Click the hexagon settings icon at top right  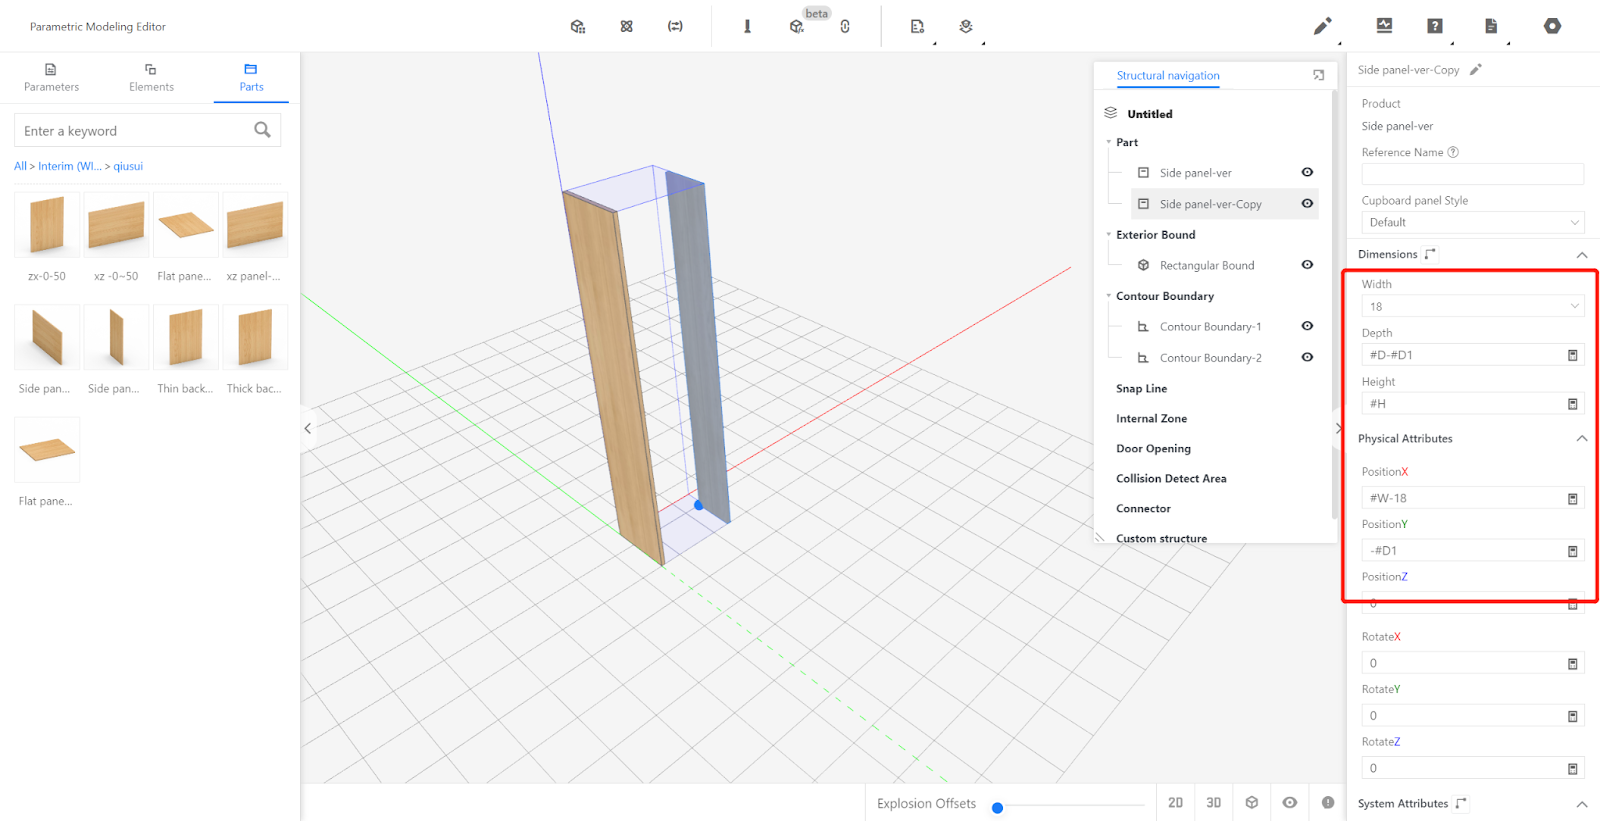(1552, 26)
